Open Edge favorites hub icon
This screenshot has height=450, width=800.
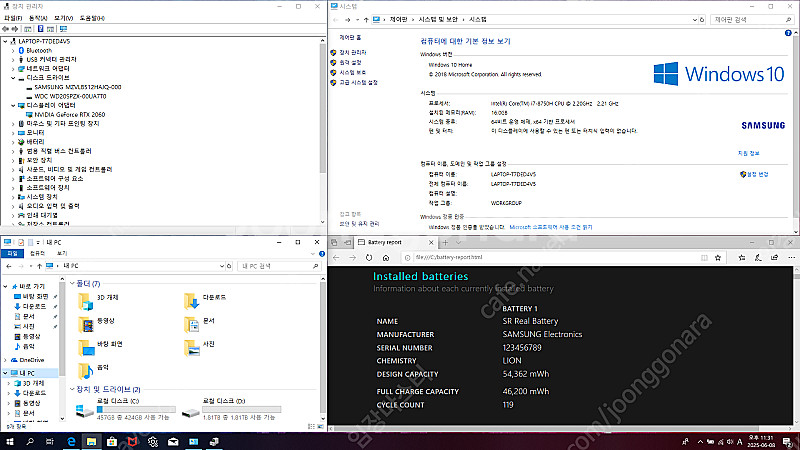click(741, 258)
